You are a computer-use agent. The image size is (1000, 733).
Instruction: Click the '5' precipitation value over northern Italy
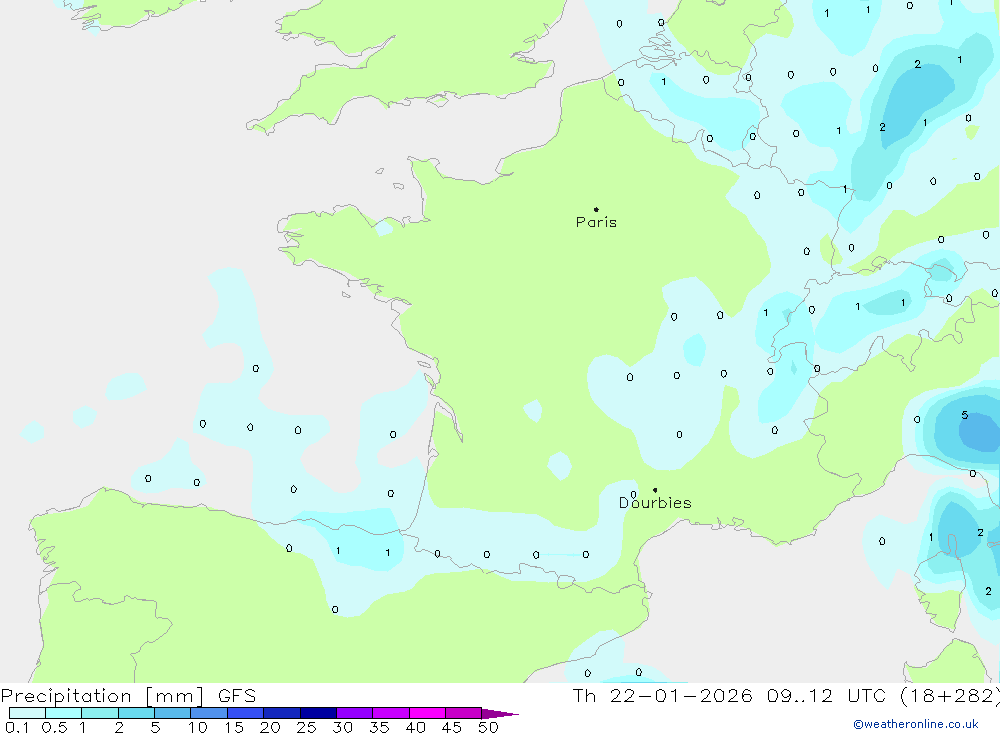964,415
